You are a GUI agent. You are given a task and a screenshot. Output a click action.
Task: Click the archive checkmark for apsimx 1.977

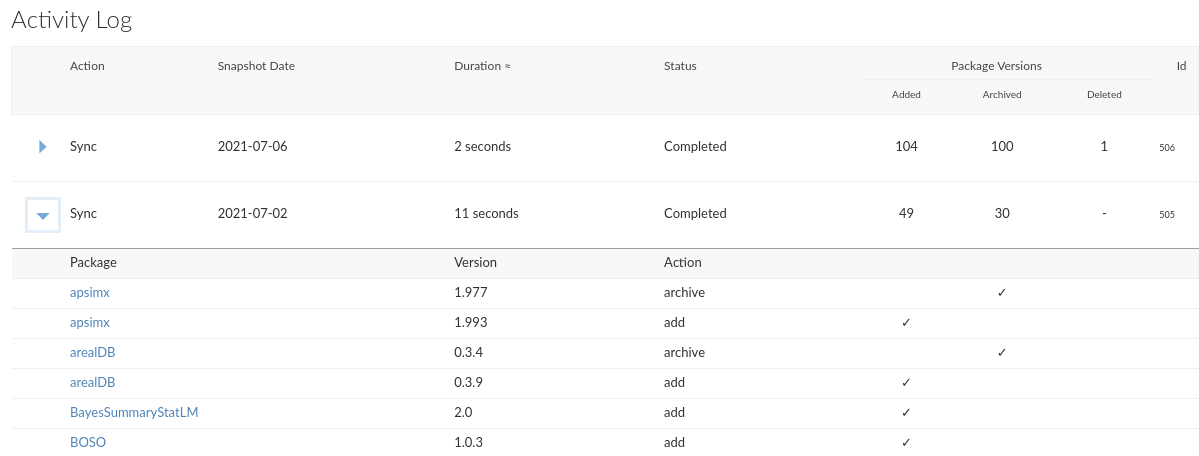[x=1002, y=292]
